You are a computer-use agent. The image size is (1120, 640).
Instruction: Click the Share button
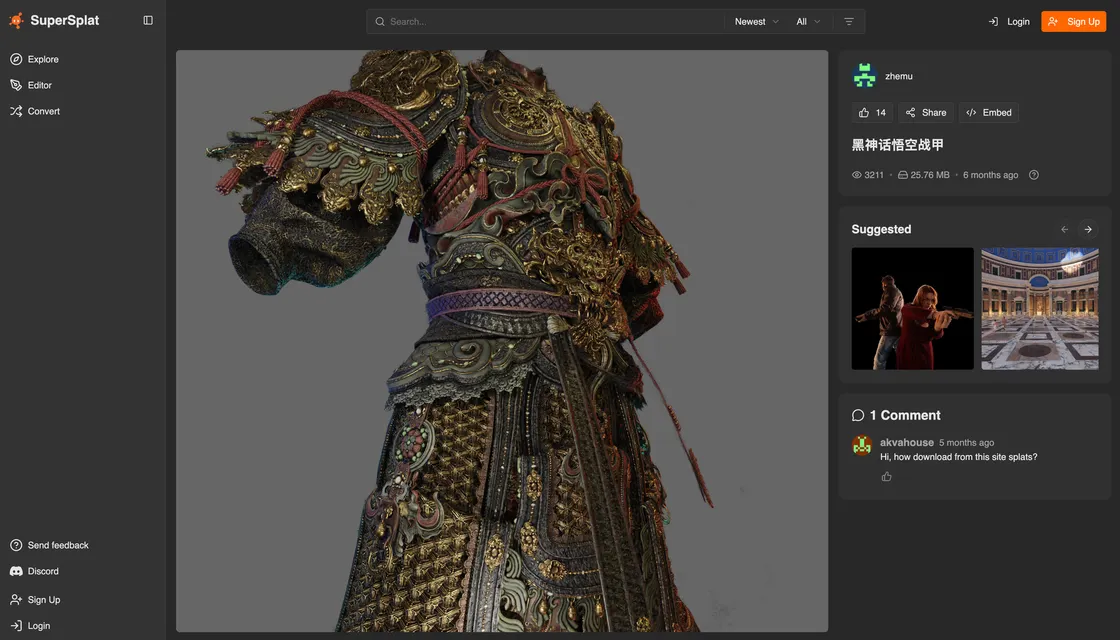(x=926, y=113)
